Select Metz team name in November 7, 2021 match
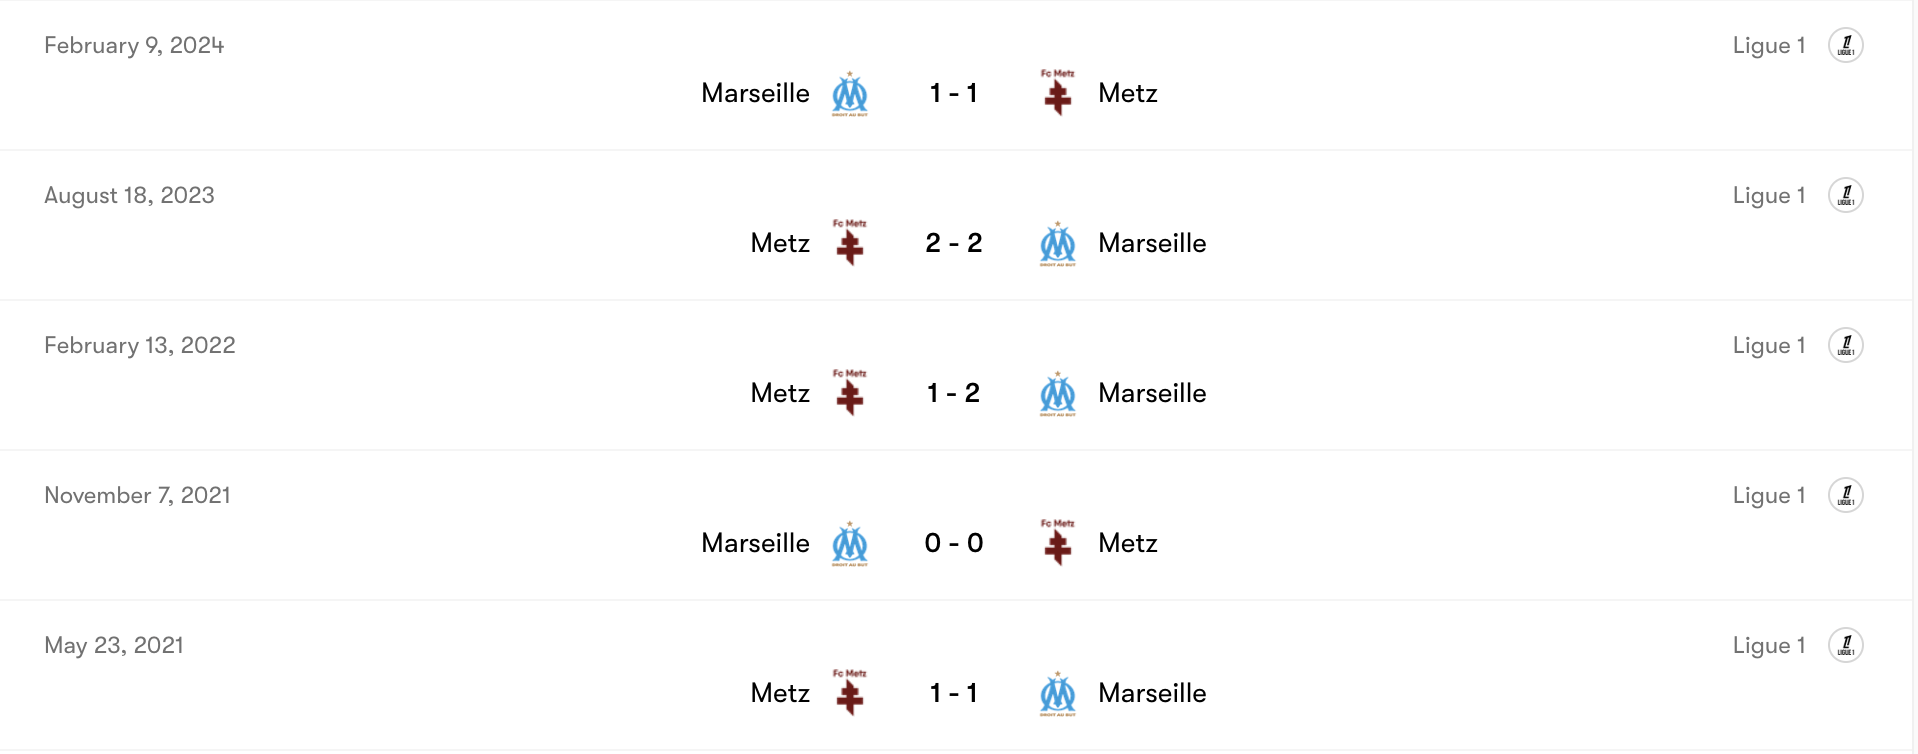The width and height of the screenshot is (1918, 754). [x=1127, y=544]
